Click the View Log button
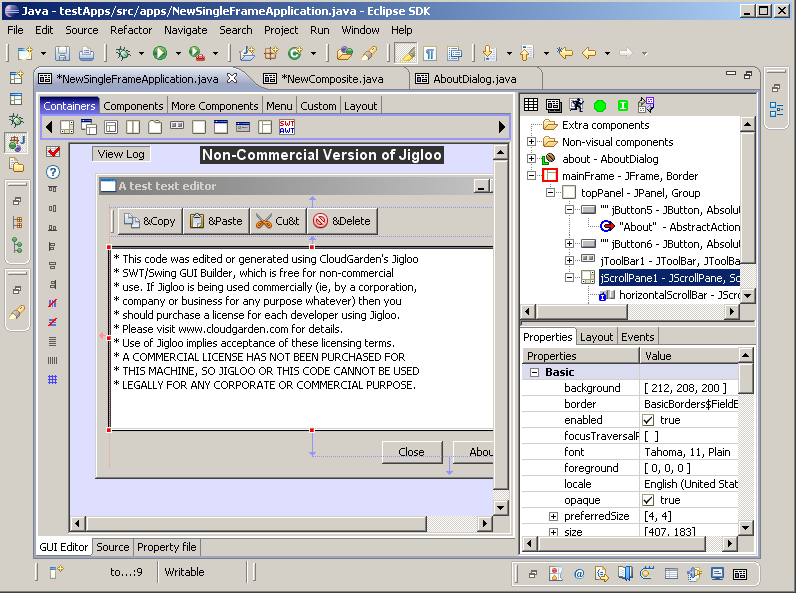796x594 pixels. tap(121, 154)
